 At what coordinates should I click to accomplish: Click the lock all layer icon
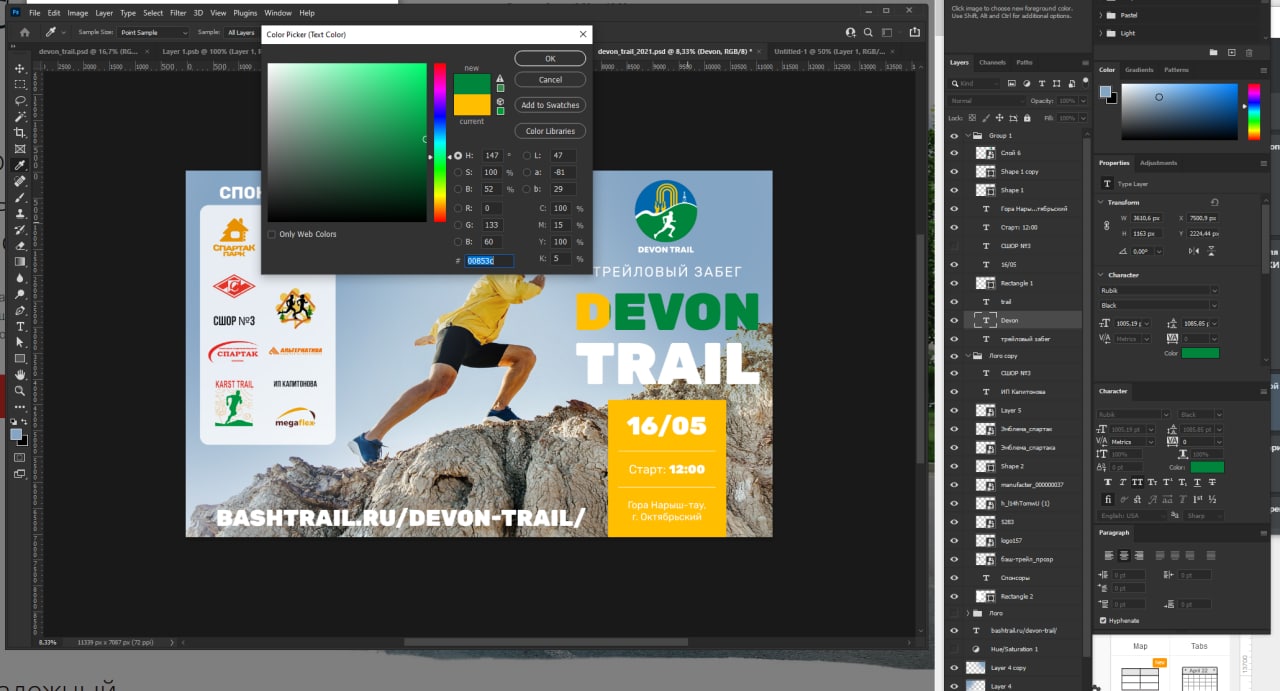(1028, 118)
